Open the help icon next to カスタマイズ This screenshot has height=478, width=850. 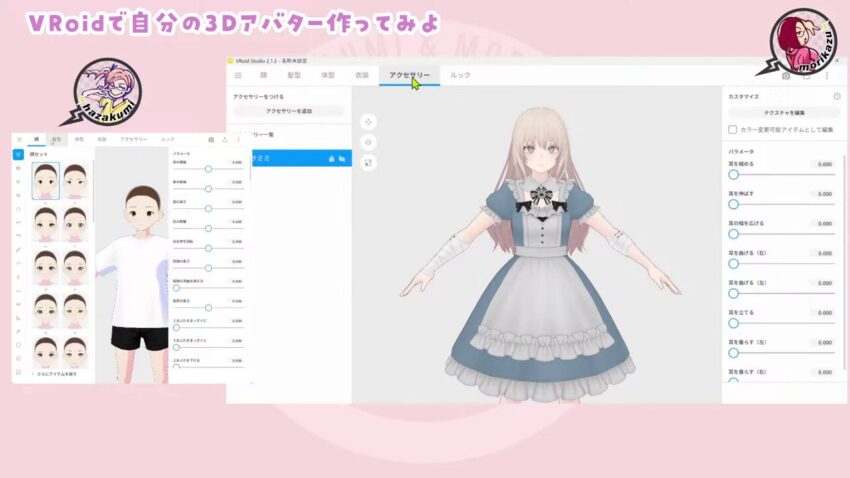pos(836,96)
